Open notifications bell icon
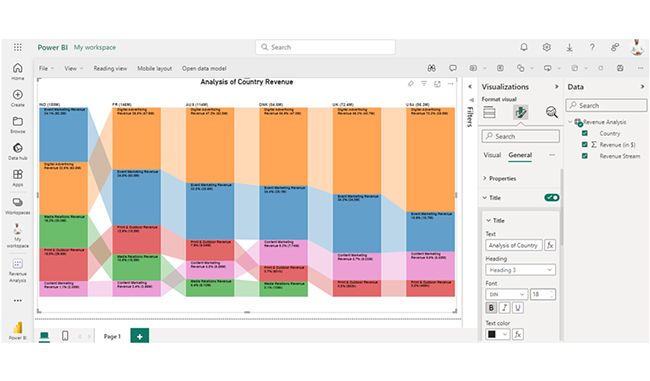The height and width of the screenshot is (381, 650). click(524, 47)
